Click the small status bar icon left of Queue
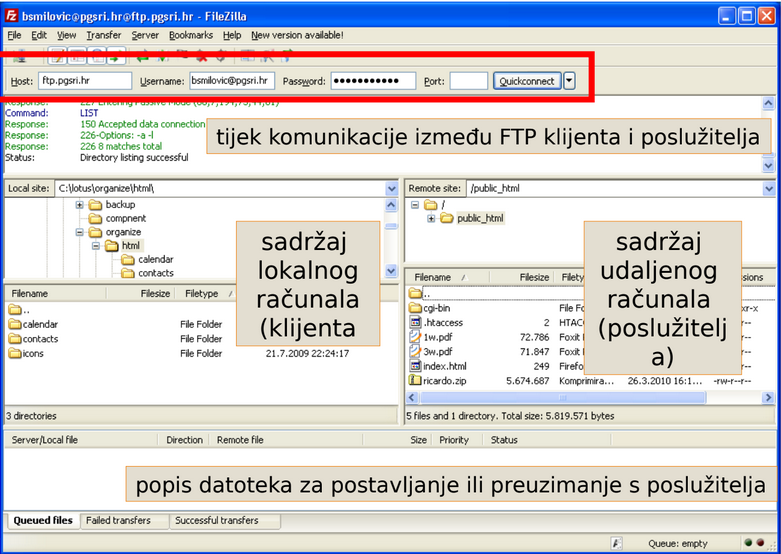The height and width of the screenshot is (554, 781). (x=616, y=544)
